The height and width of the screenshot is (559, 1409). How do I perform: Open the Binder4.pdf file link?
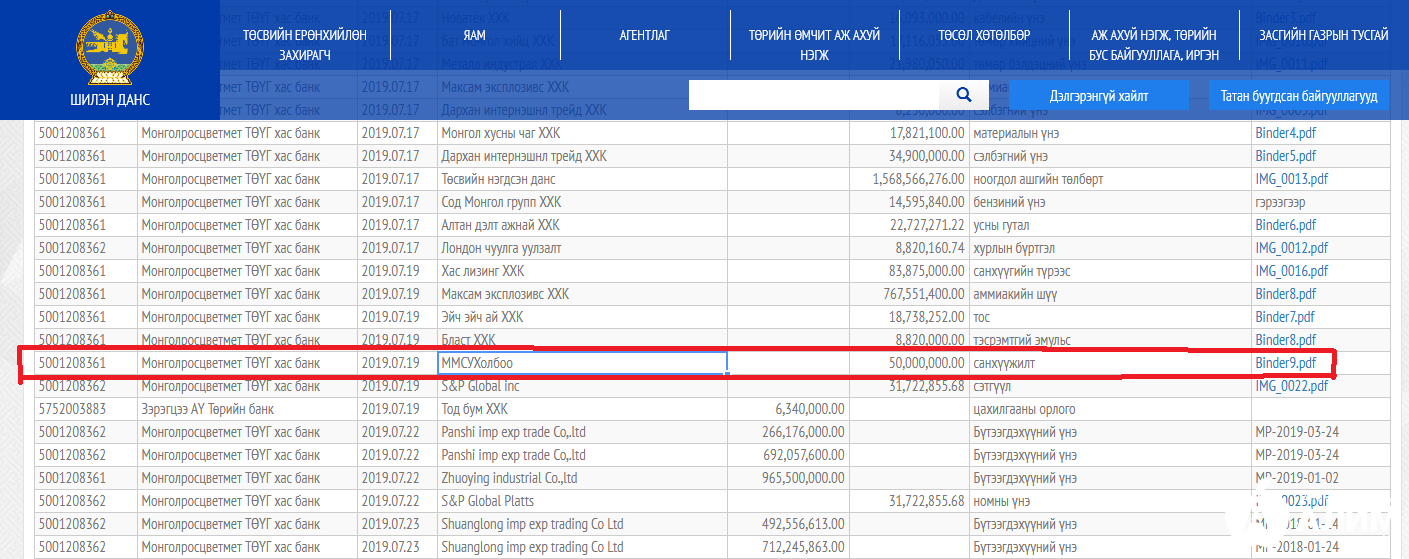point(1285,133)
